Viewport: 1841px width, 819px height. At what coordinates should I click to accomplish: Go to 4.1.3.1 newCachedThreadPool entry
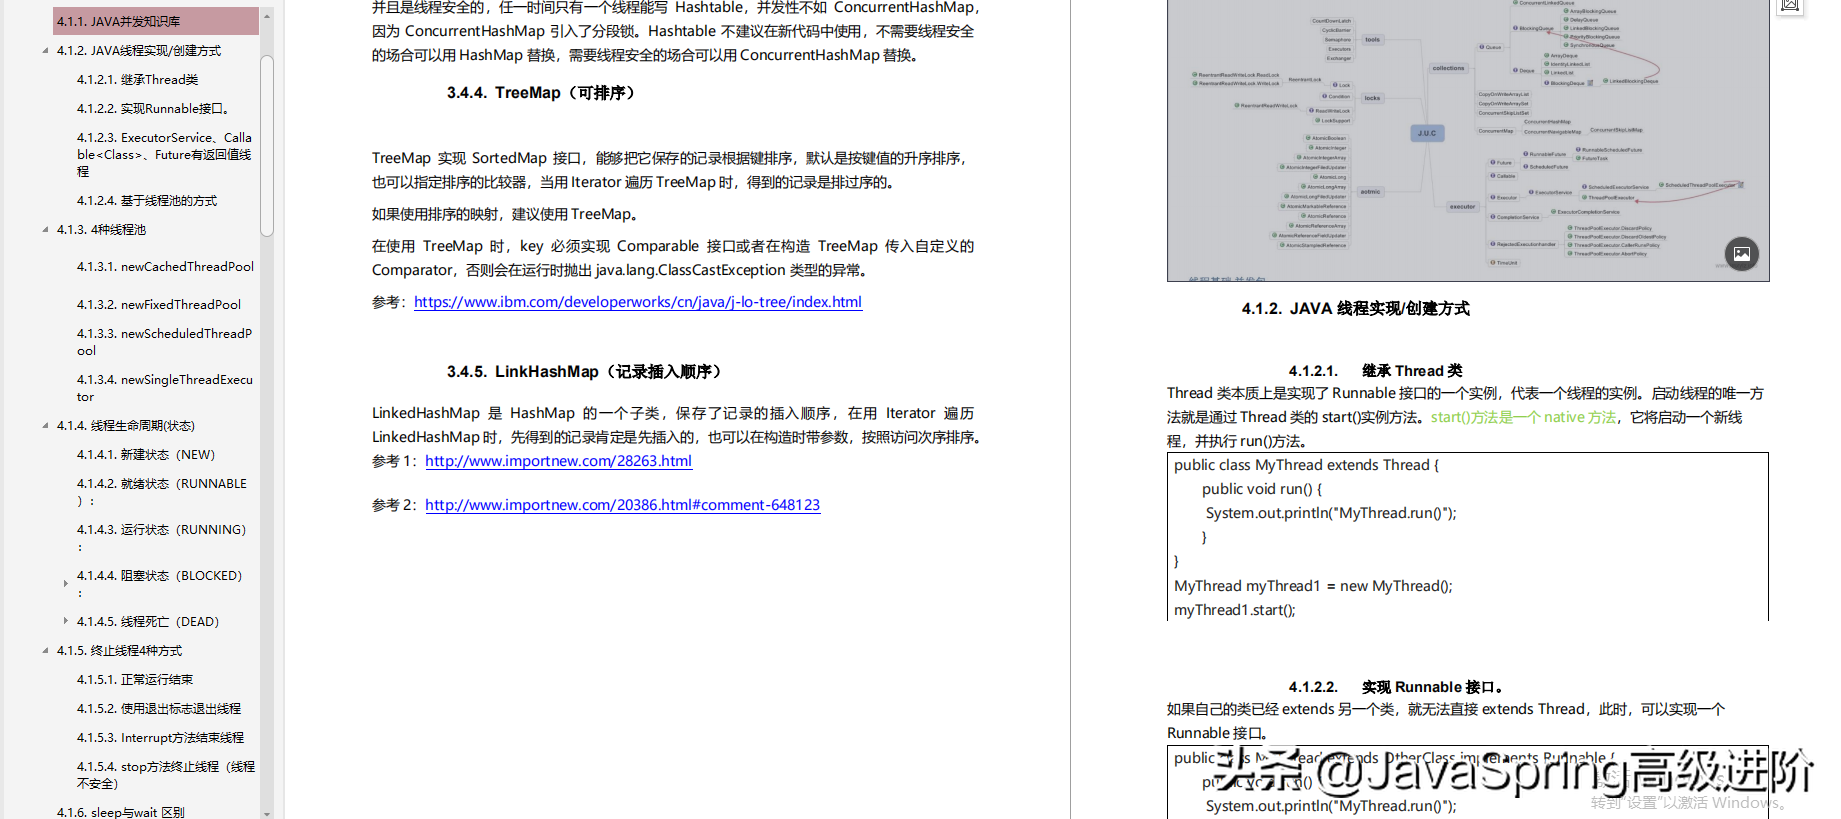(165, 267)
